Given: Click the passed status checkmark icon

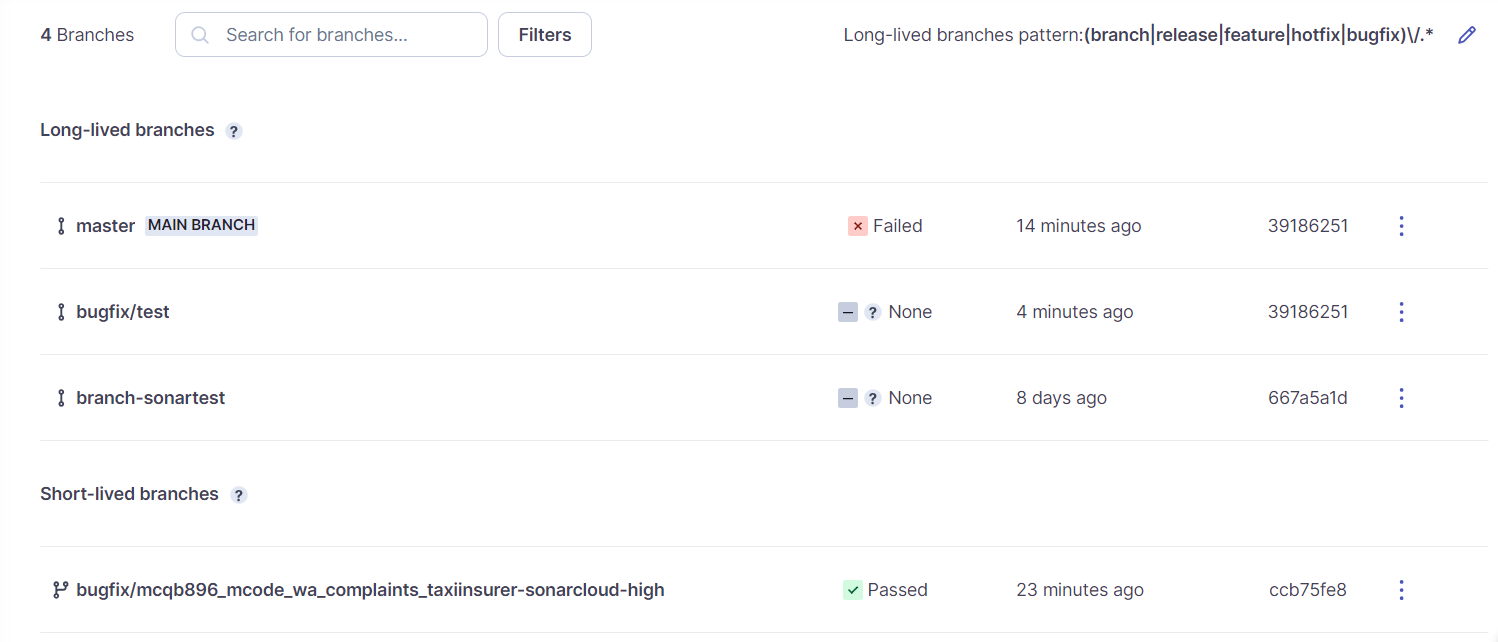Looking at the screenshot, I should [x=852, y=590].
